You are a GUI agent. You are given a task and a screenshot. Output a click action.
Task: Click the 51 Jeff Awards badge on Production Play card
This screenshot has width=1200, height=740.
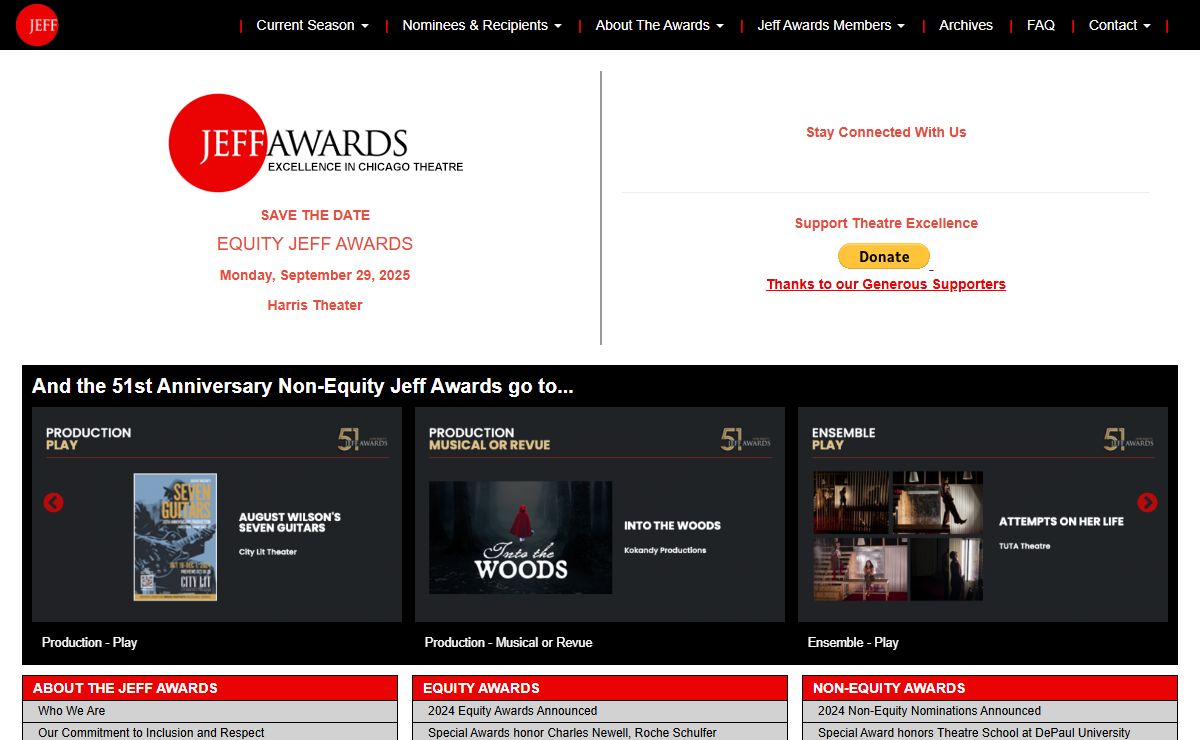click(x=362, y=439)
